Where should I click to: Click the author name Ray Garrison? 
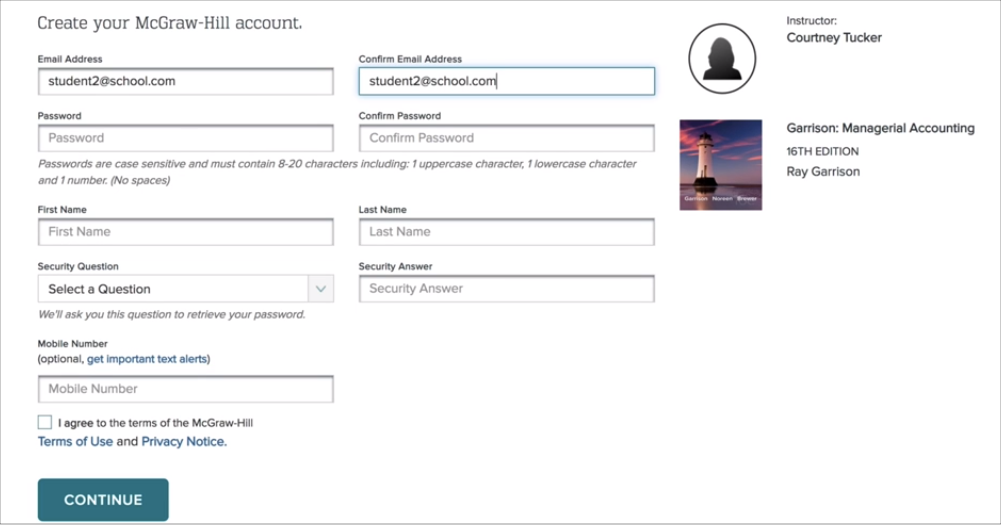823,172
